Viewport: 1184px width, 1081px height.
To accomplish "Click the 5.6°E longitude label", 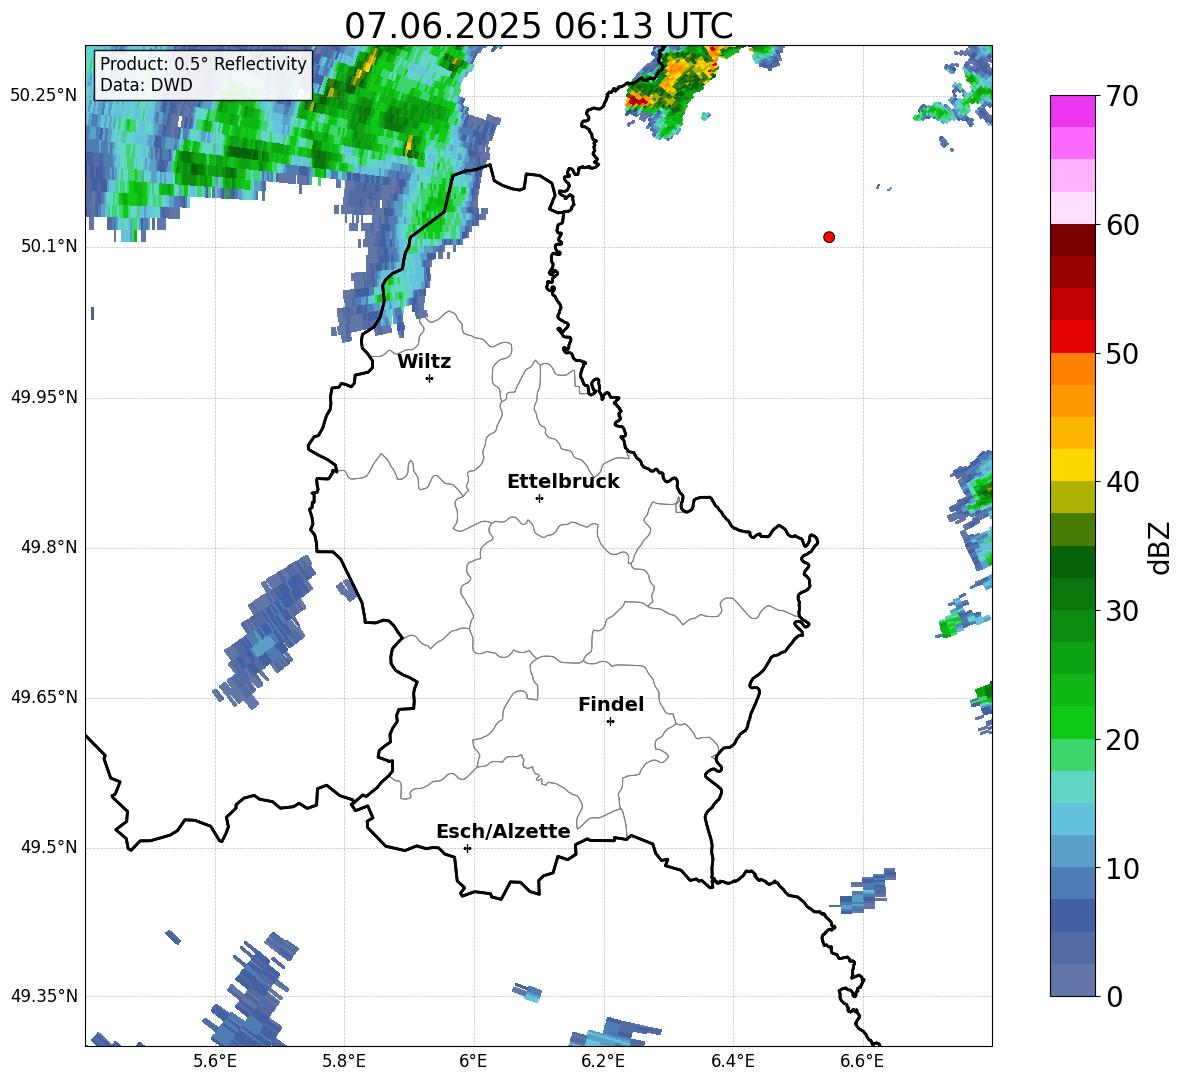I will [215, 1061].
